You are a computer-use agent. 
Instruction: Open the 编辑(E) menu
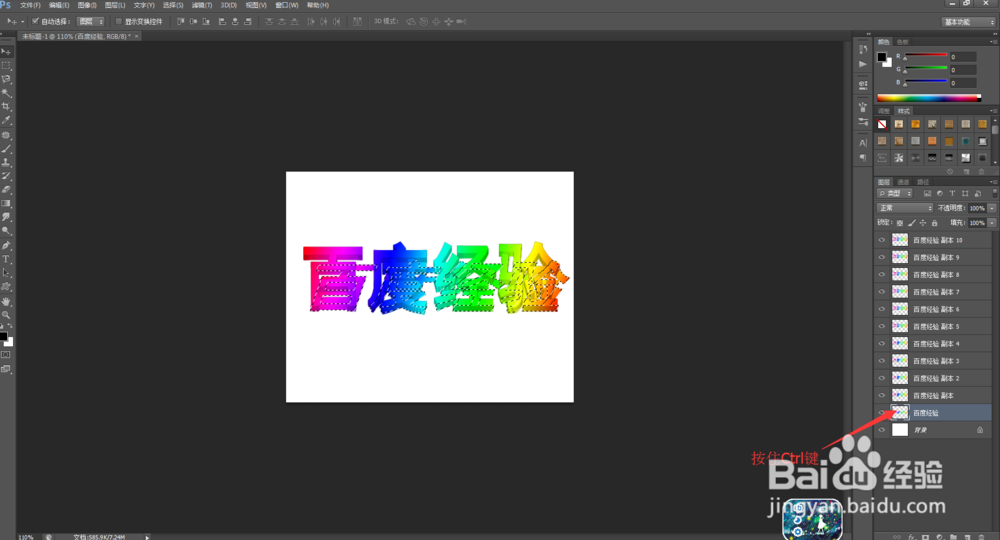click(59, 5)
